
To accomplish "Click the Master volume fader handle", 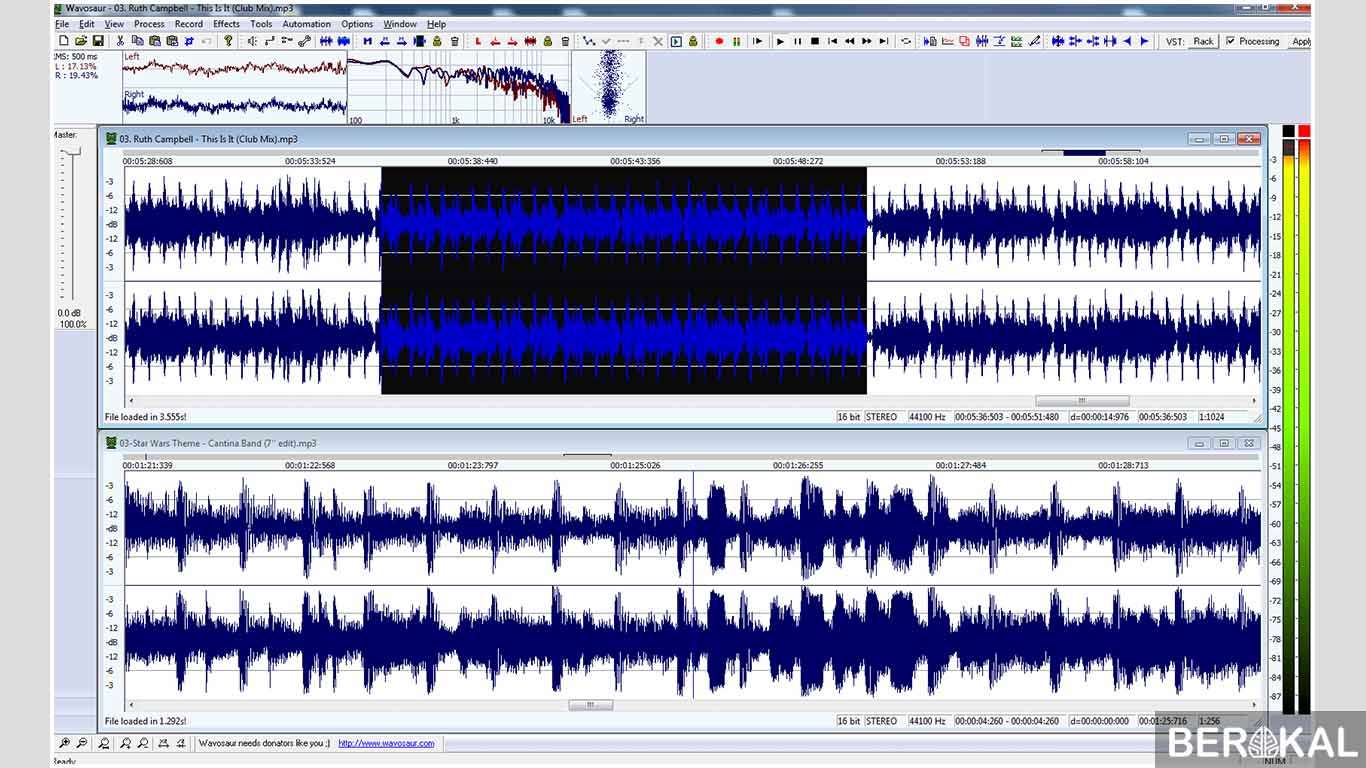I will [71, 152].
